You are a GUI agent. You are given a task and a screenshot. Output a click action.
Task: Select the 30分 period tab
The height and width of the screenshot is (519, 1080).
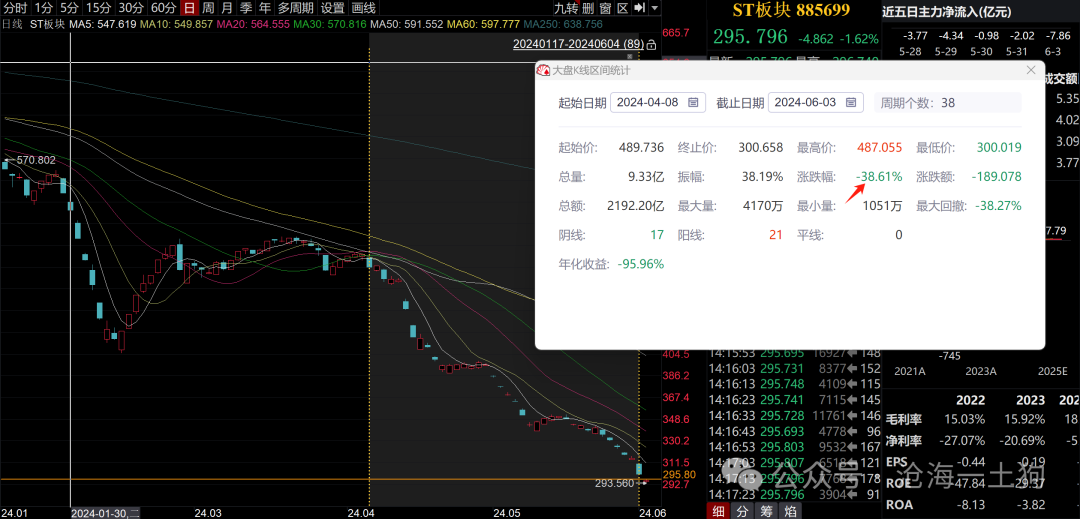pyautogui.click(x=131, y=8)
